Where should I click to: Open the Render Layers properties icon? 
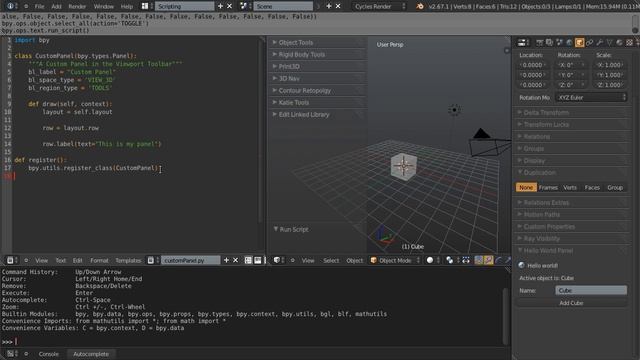pyautogui.click(x=549, y=42)
